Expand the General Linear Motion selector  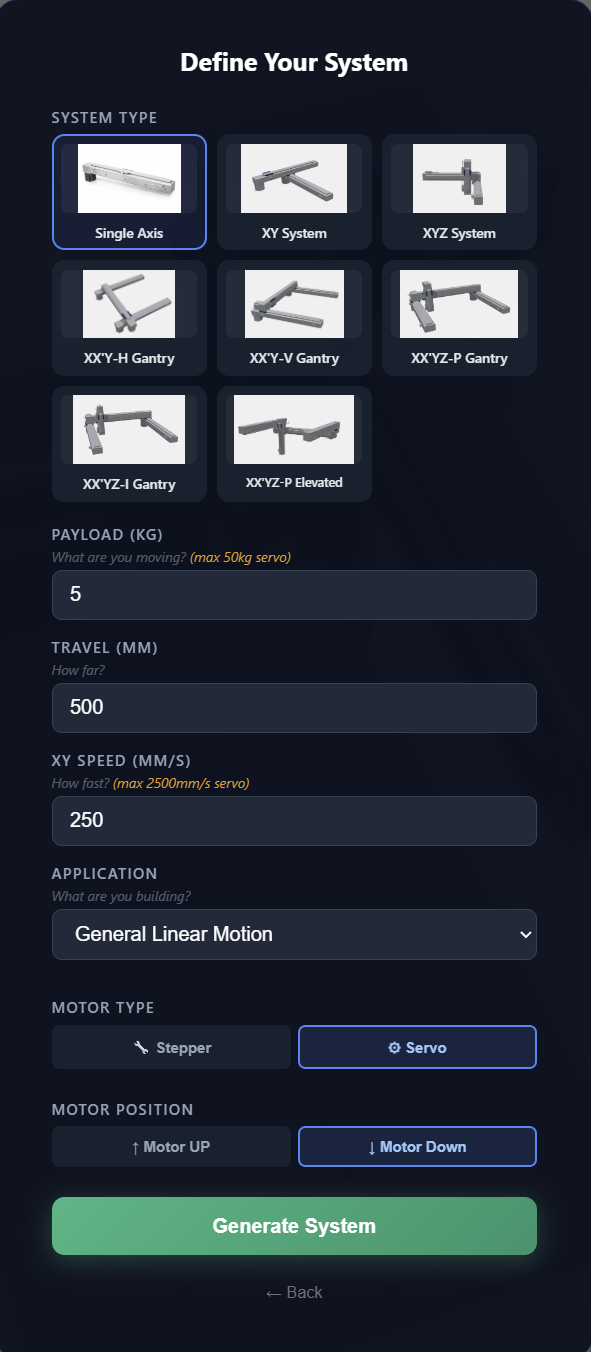(x=294, y=934)
